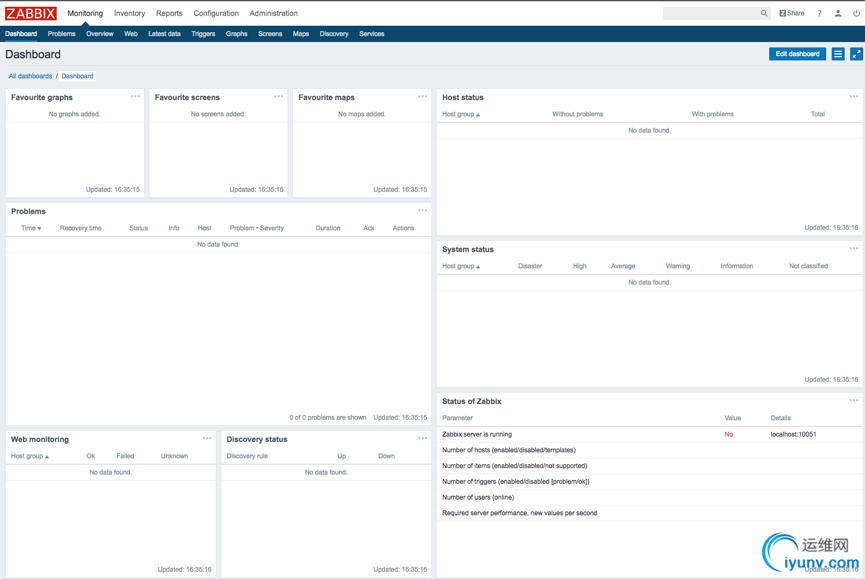
Task: Click 'Number of items' parameter row
Action: (x=649, y=466)
